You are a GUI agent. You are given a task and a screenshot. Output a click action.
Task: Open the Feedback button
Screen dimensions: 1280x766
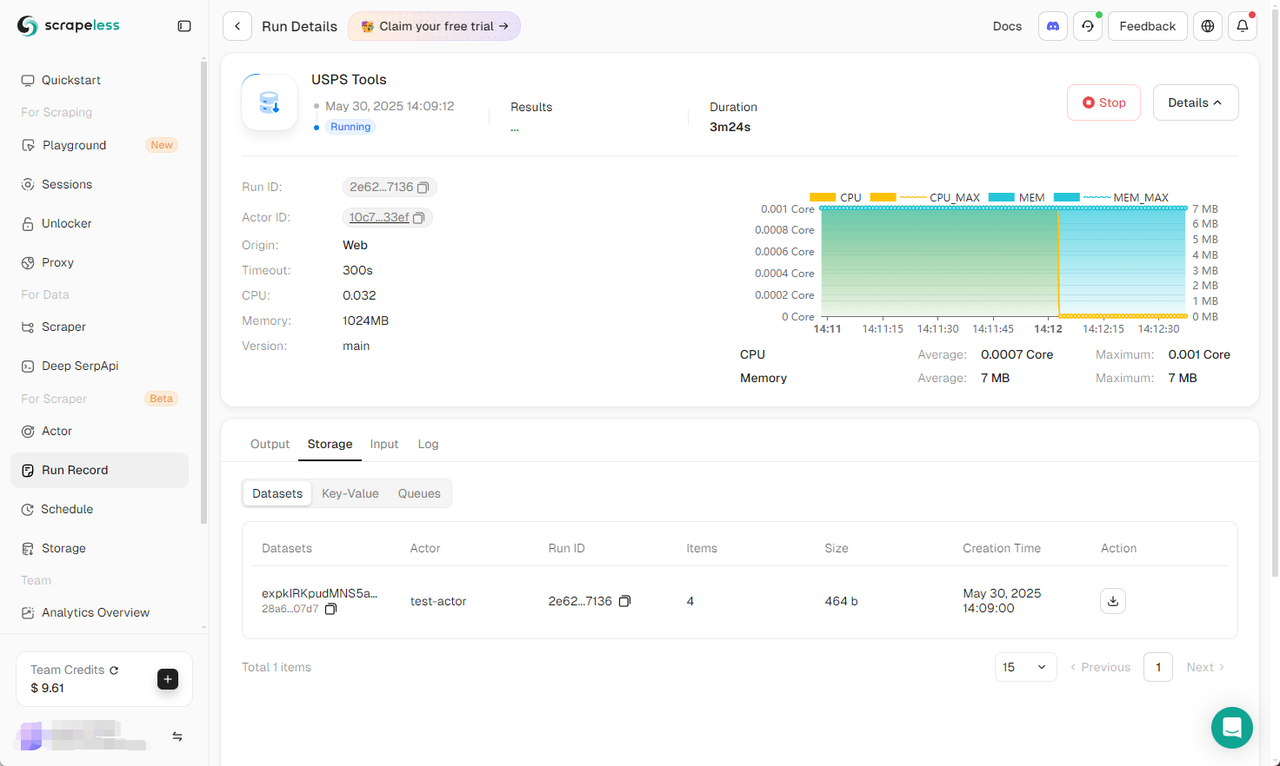click(x=1147, y=26)
